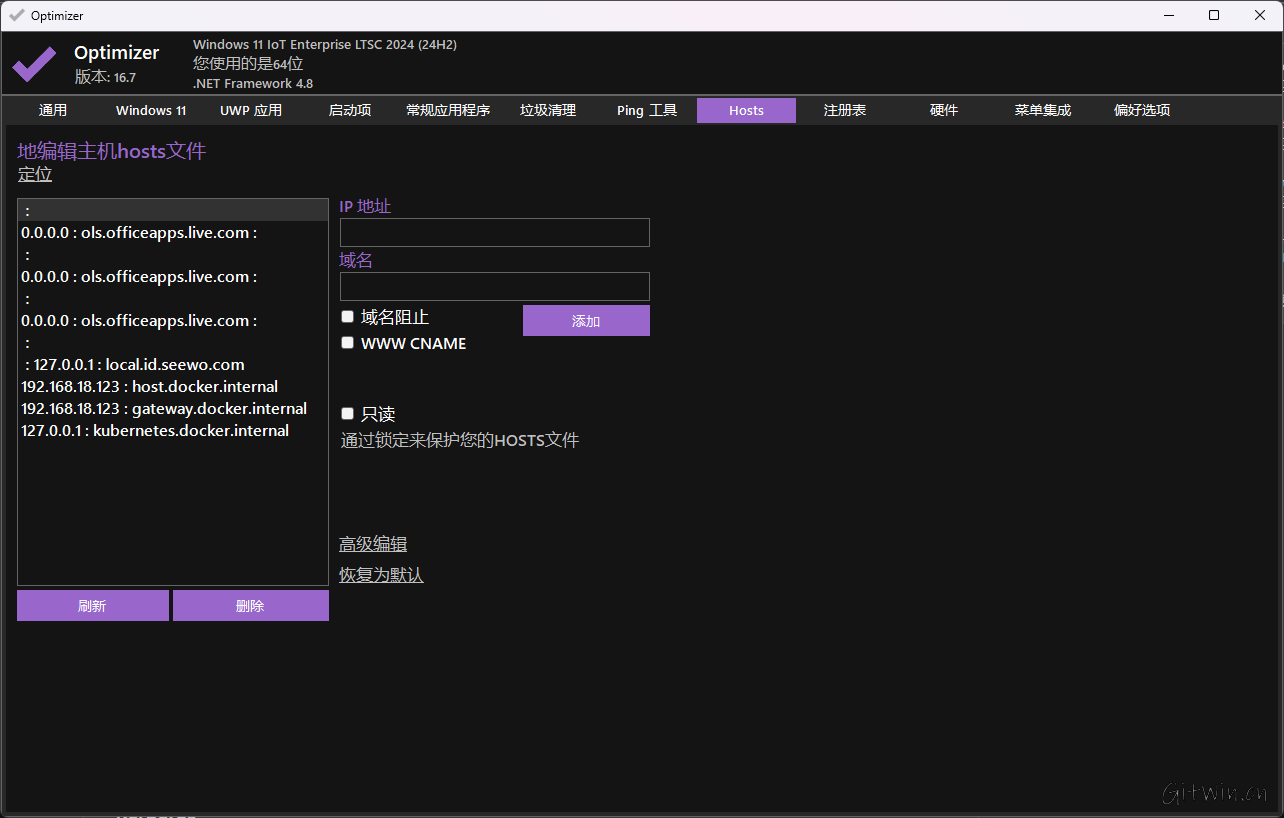1284x818 pixels.
Task: Open the 高级编辑 advanced editor link
Action: point(373,544)
